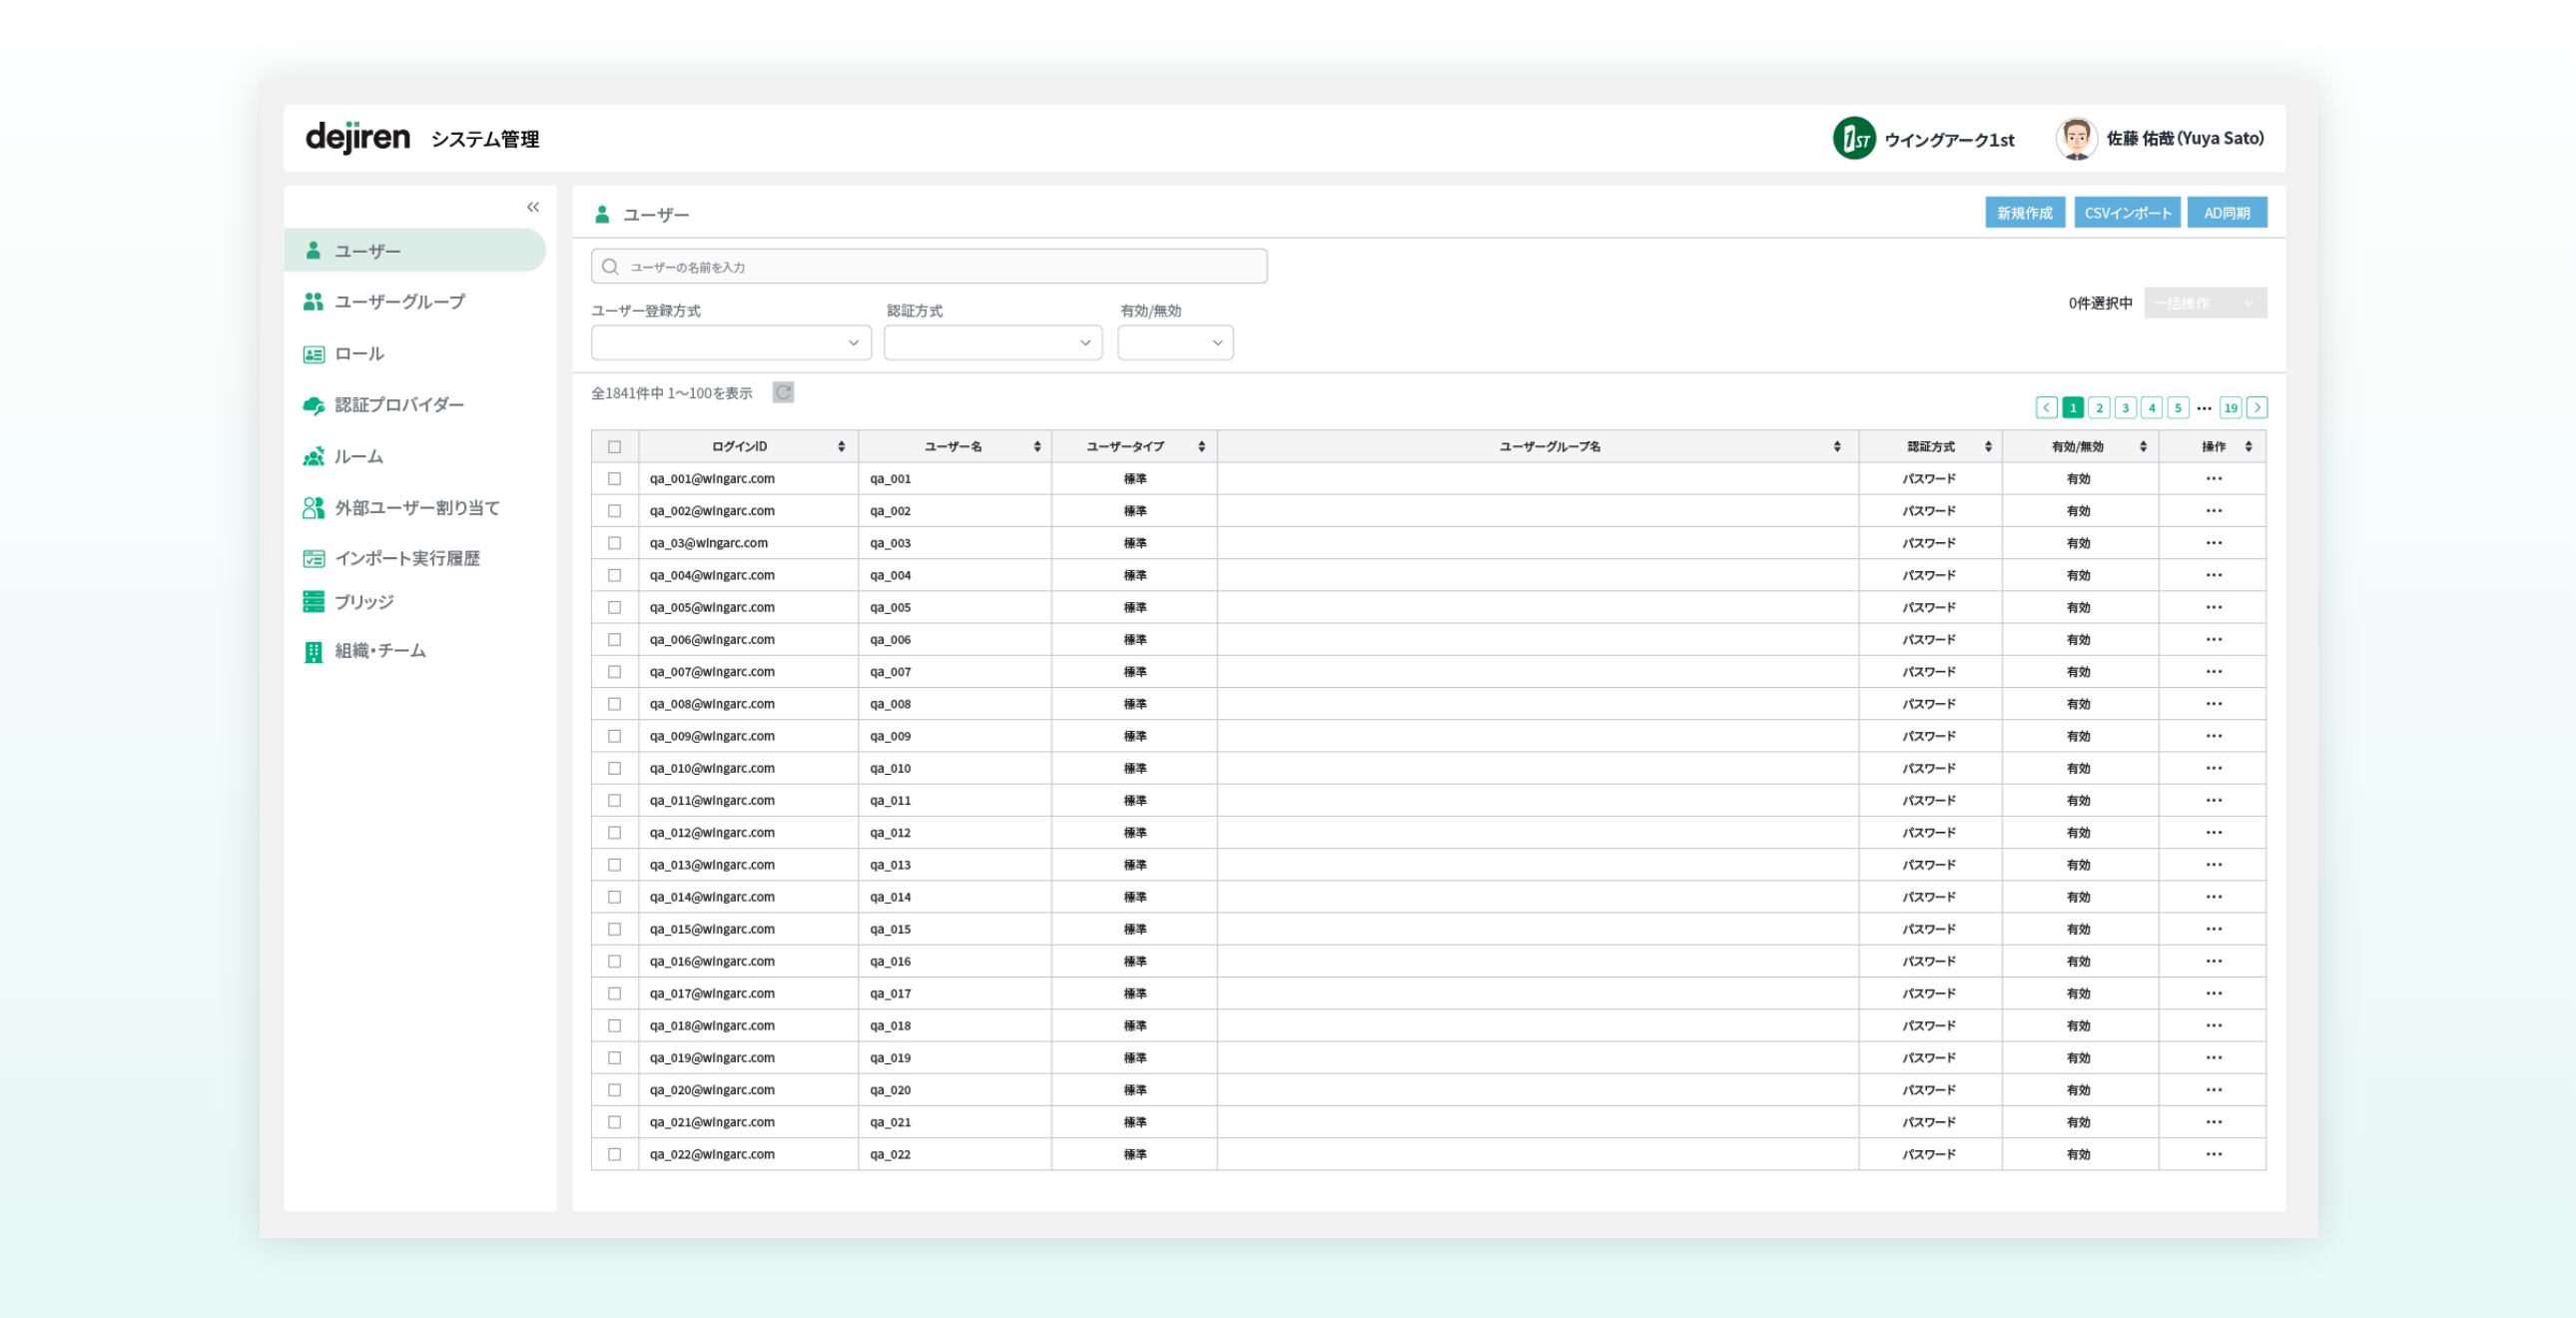This screenshot has height=1318, width=2576.
Task: Go to page 2
Action: [x=2099, y=407]
